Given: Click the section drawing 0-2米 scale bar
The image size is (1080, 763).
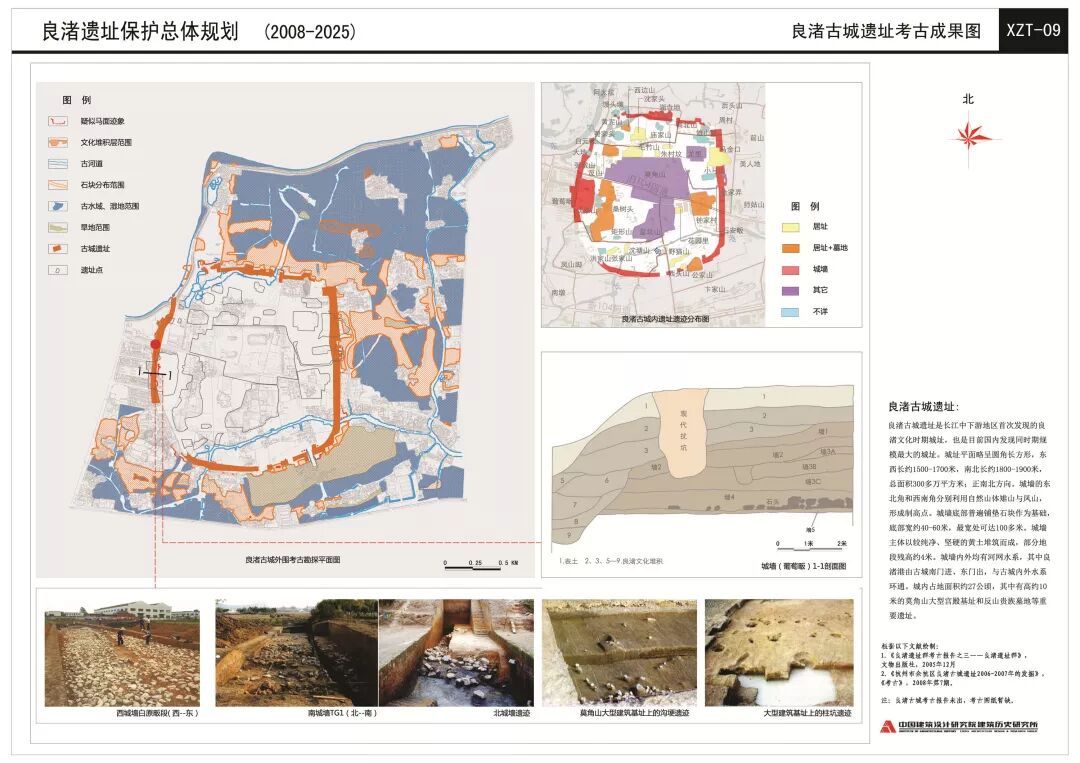Looking at the screenshot, I should pyautogui.click(x=811, y=544).
